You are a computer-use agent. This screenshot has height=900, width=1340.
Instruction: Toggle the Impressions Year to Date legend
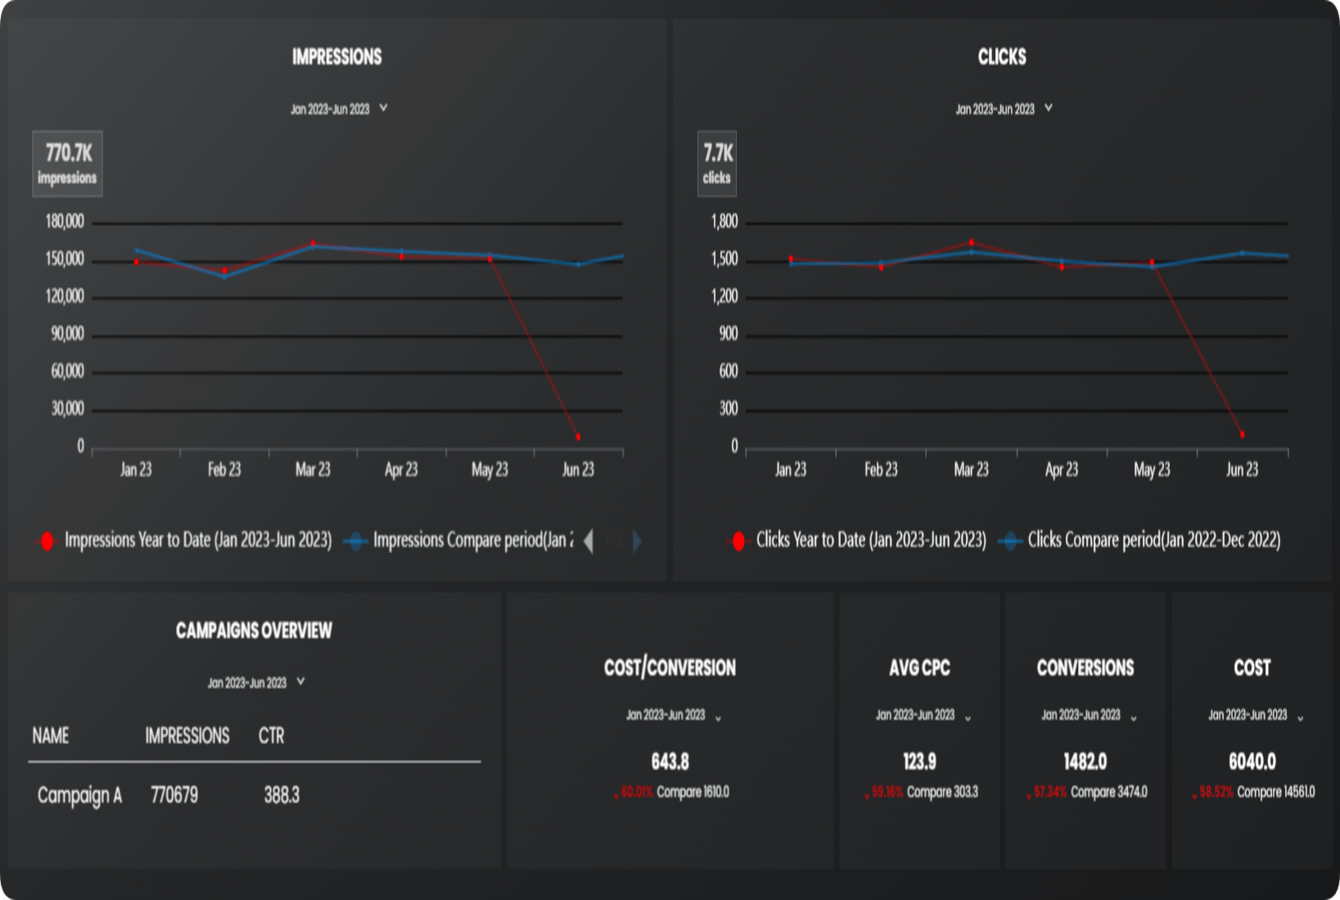184,541
